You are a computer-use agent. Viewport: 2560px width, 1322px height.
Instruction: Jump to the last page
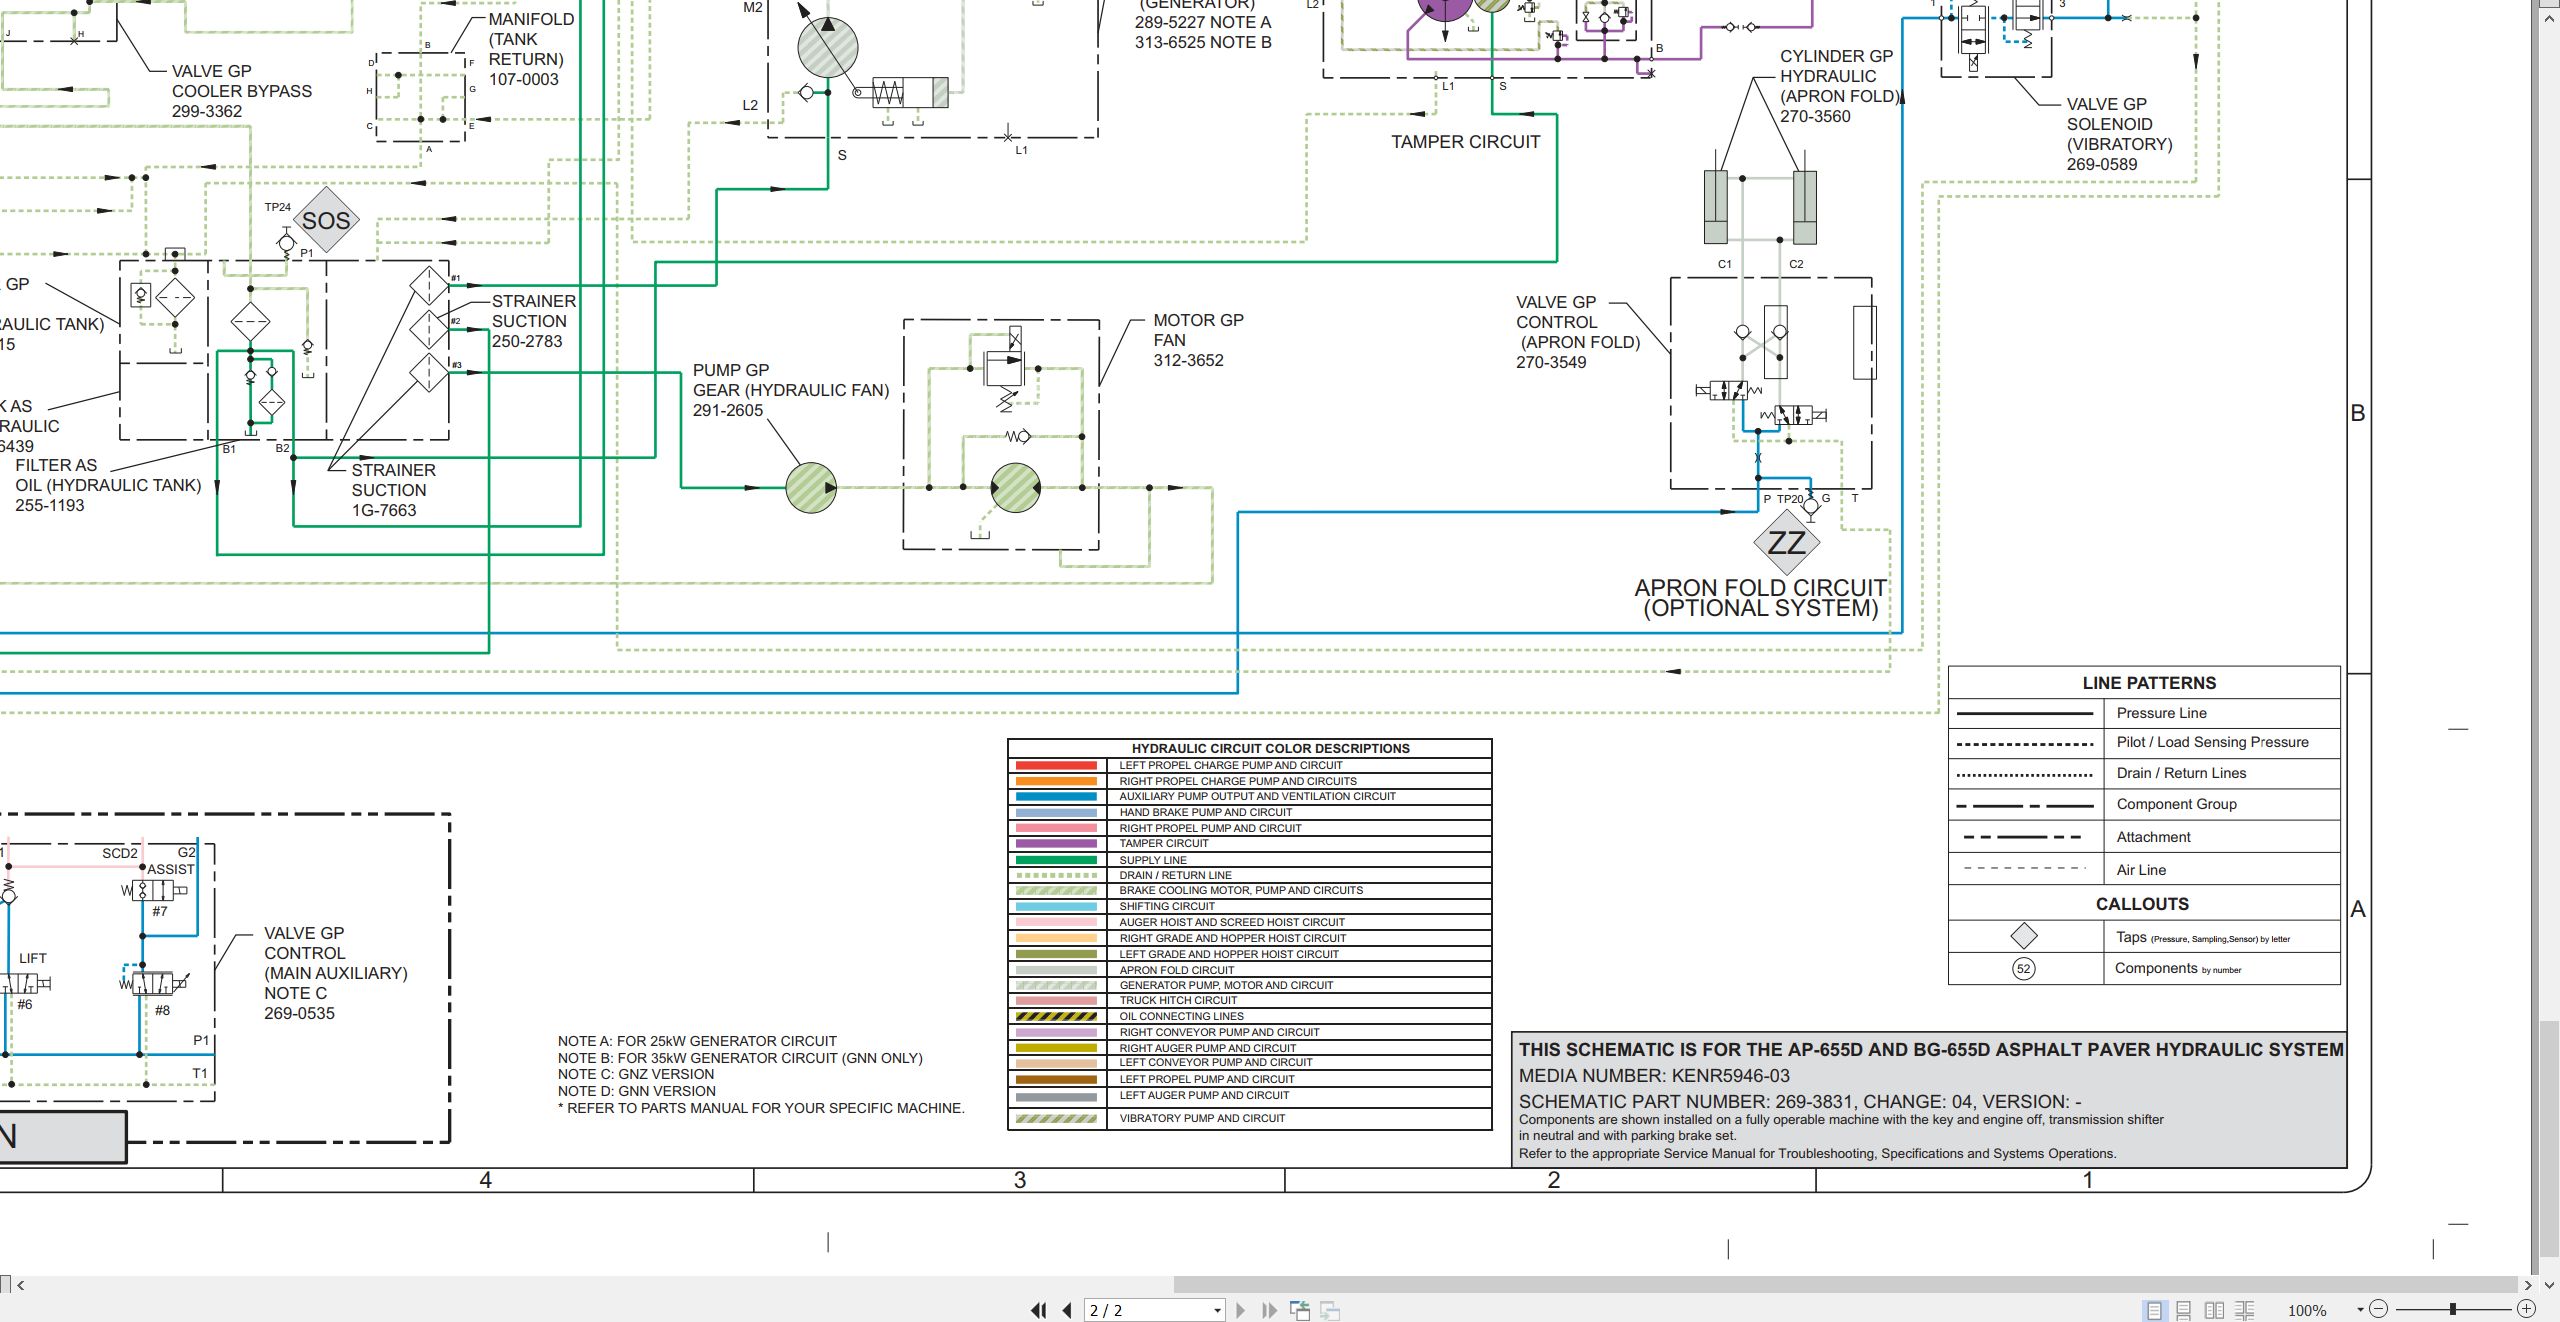1269,1310
